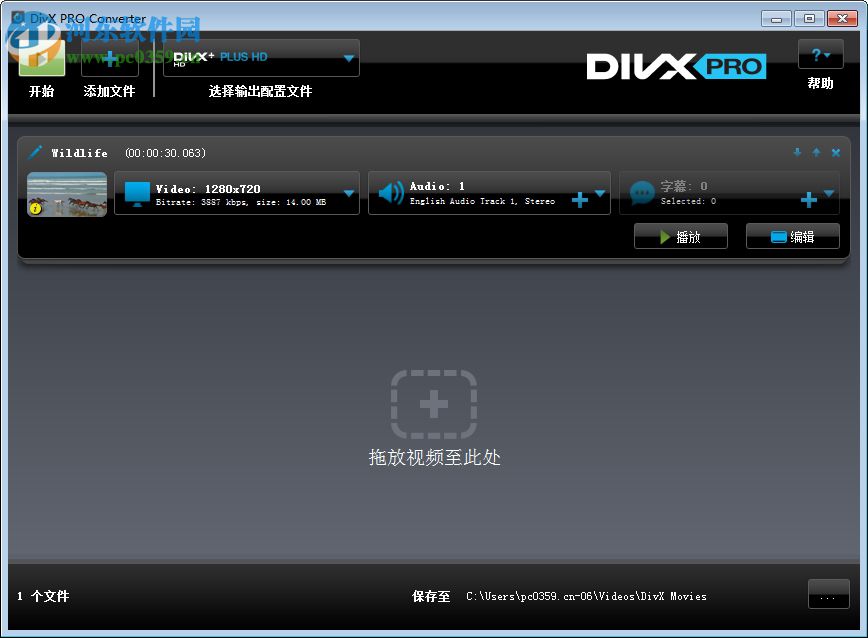Move Wildlife up using the up-arrow icon
Viewport: 868px width, 638px height.
tap(815, 151)
